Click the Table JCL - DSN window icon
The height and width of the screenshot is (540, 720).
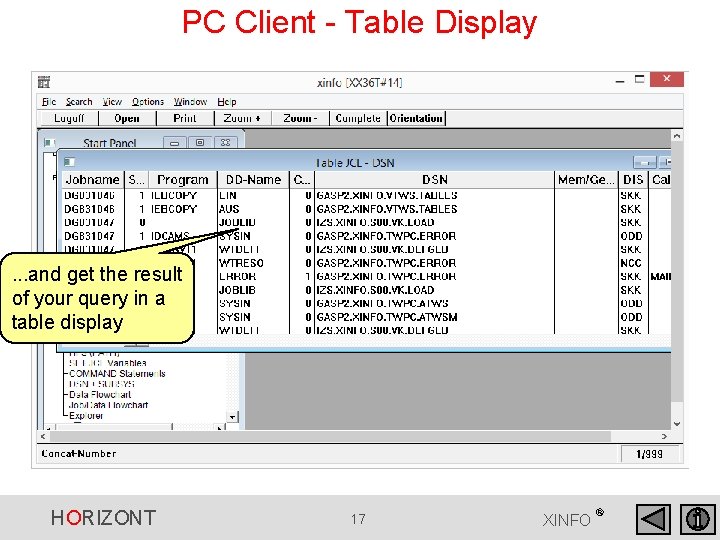[69, 162]
